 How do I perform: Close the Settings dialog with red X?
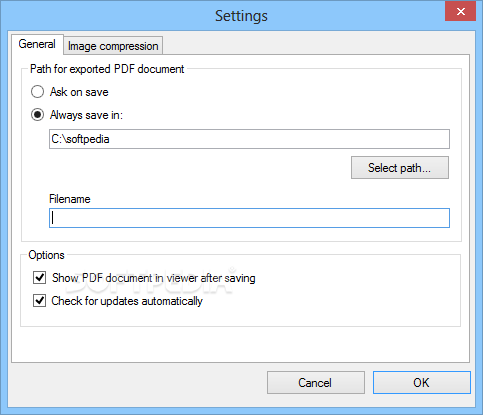pyautogui.click(x=460, y=11)
